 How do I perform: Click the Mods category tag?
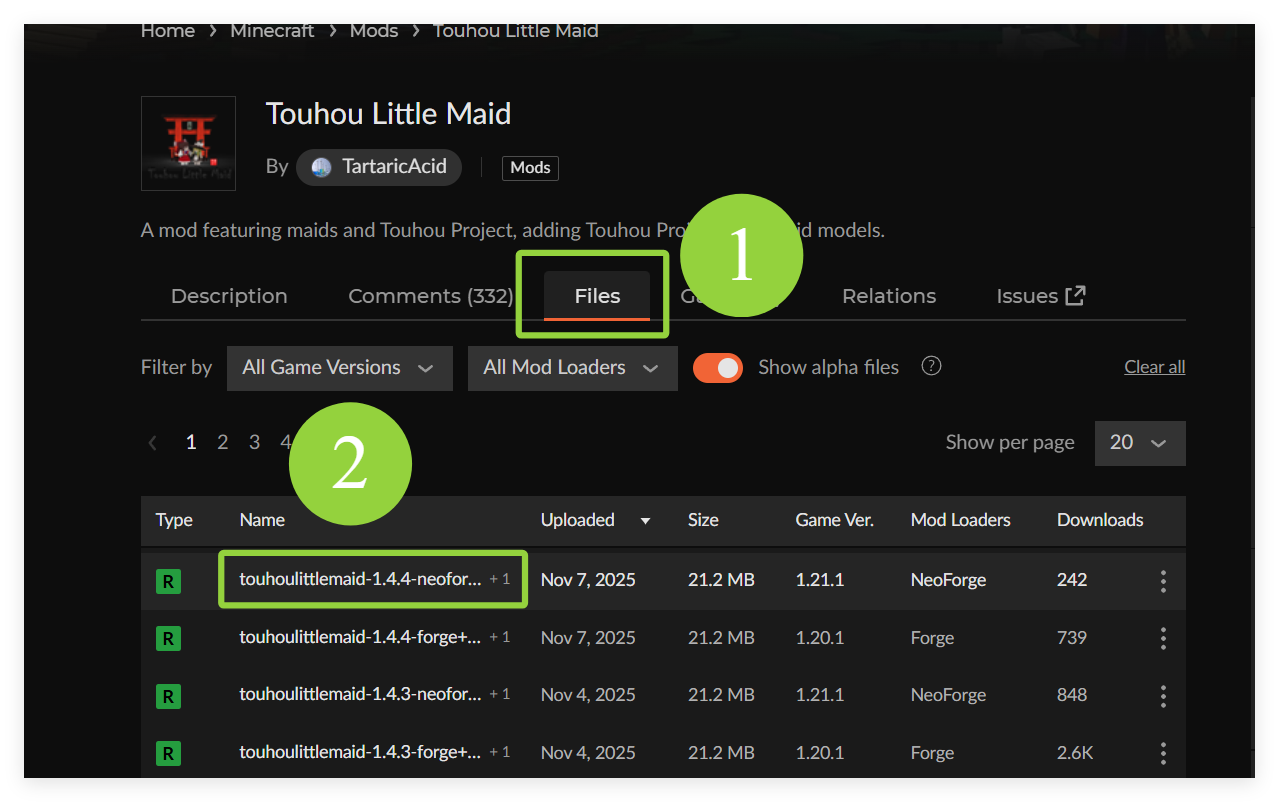(530, 168)
